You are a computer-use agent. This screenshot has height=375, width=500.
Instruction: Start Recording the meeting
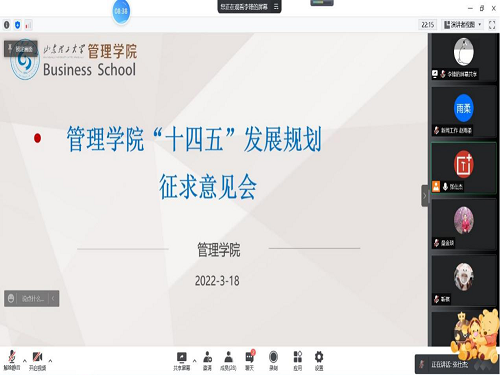pos(273,361)
